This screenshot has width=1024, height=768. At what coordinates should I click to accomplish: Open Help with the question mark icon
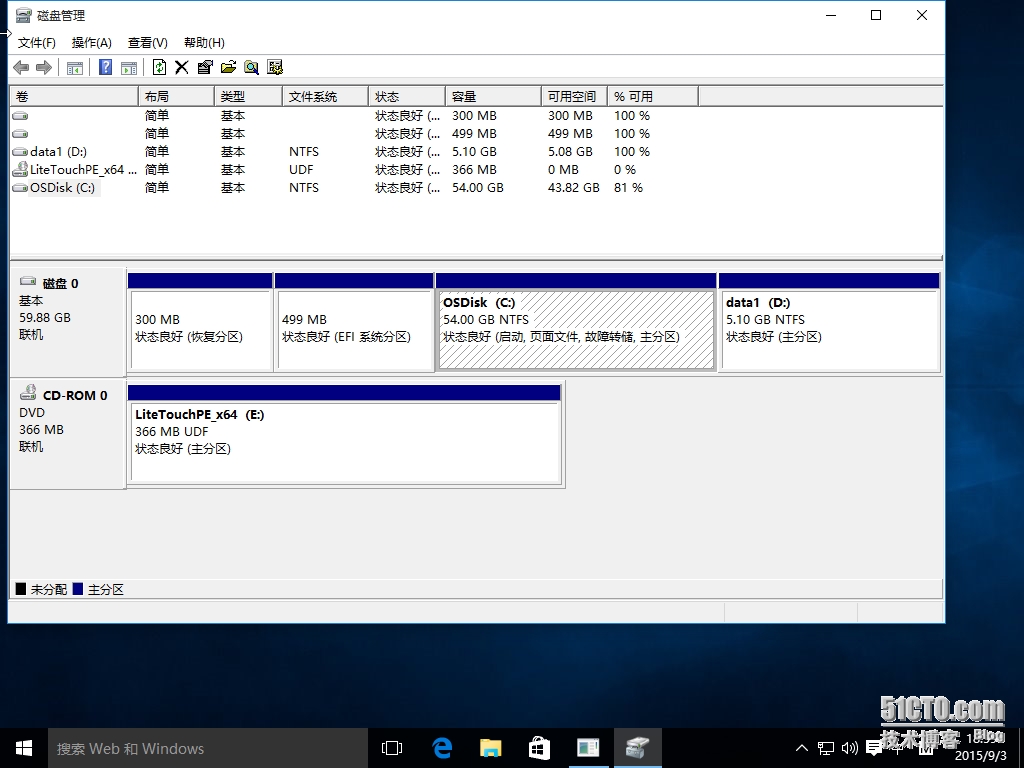click(x=105, y=67)
